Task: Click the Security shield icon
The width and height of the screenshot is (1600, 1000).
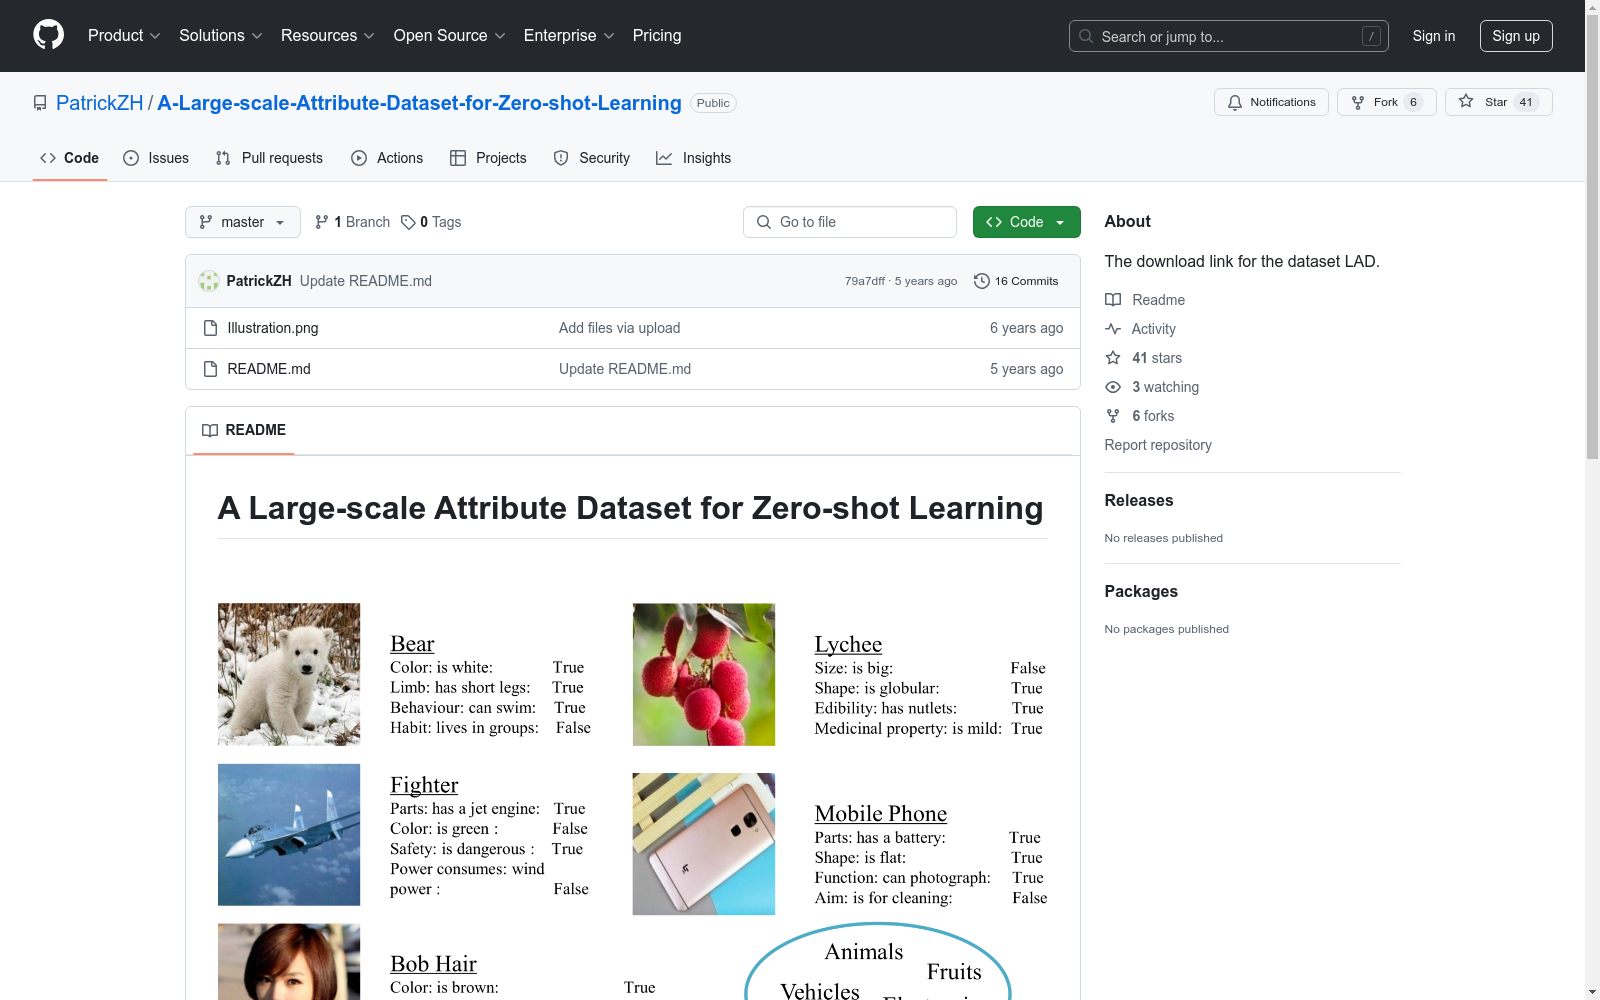Action: 561,158
